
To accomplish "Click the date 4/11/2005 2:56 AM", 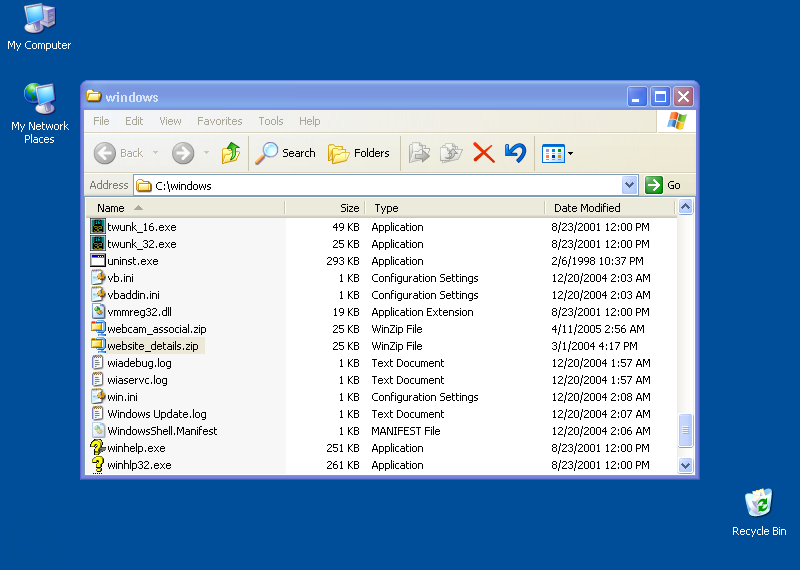I will click(598, 329).
